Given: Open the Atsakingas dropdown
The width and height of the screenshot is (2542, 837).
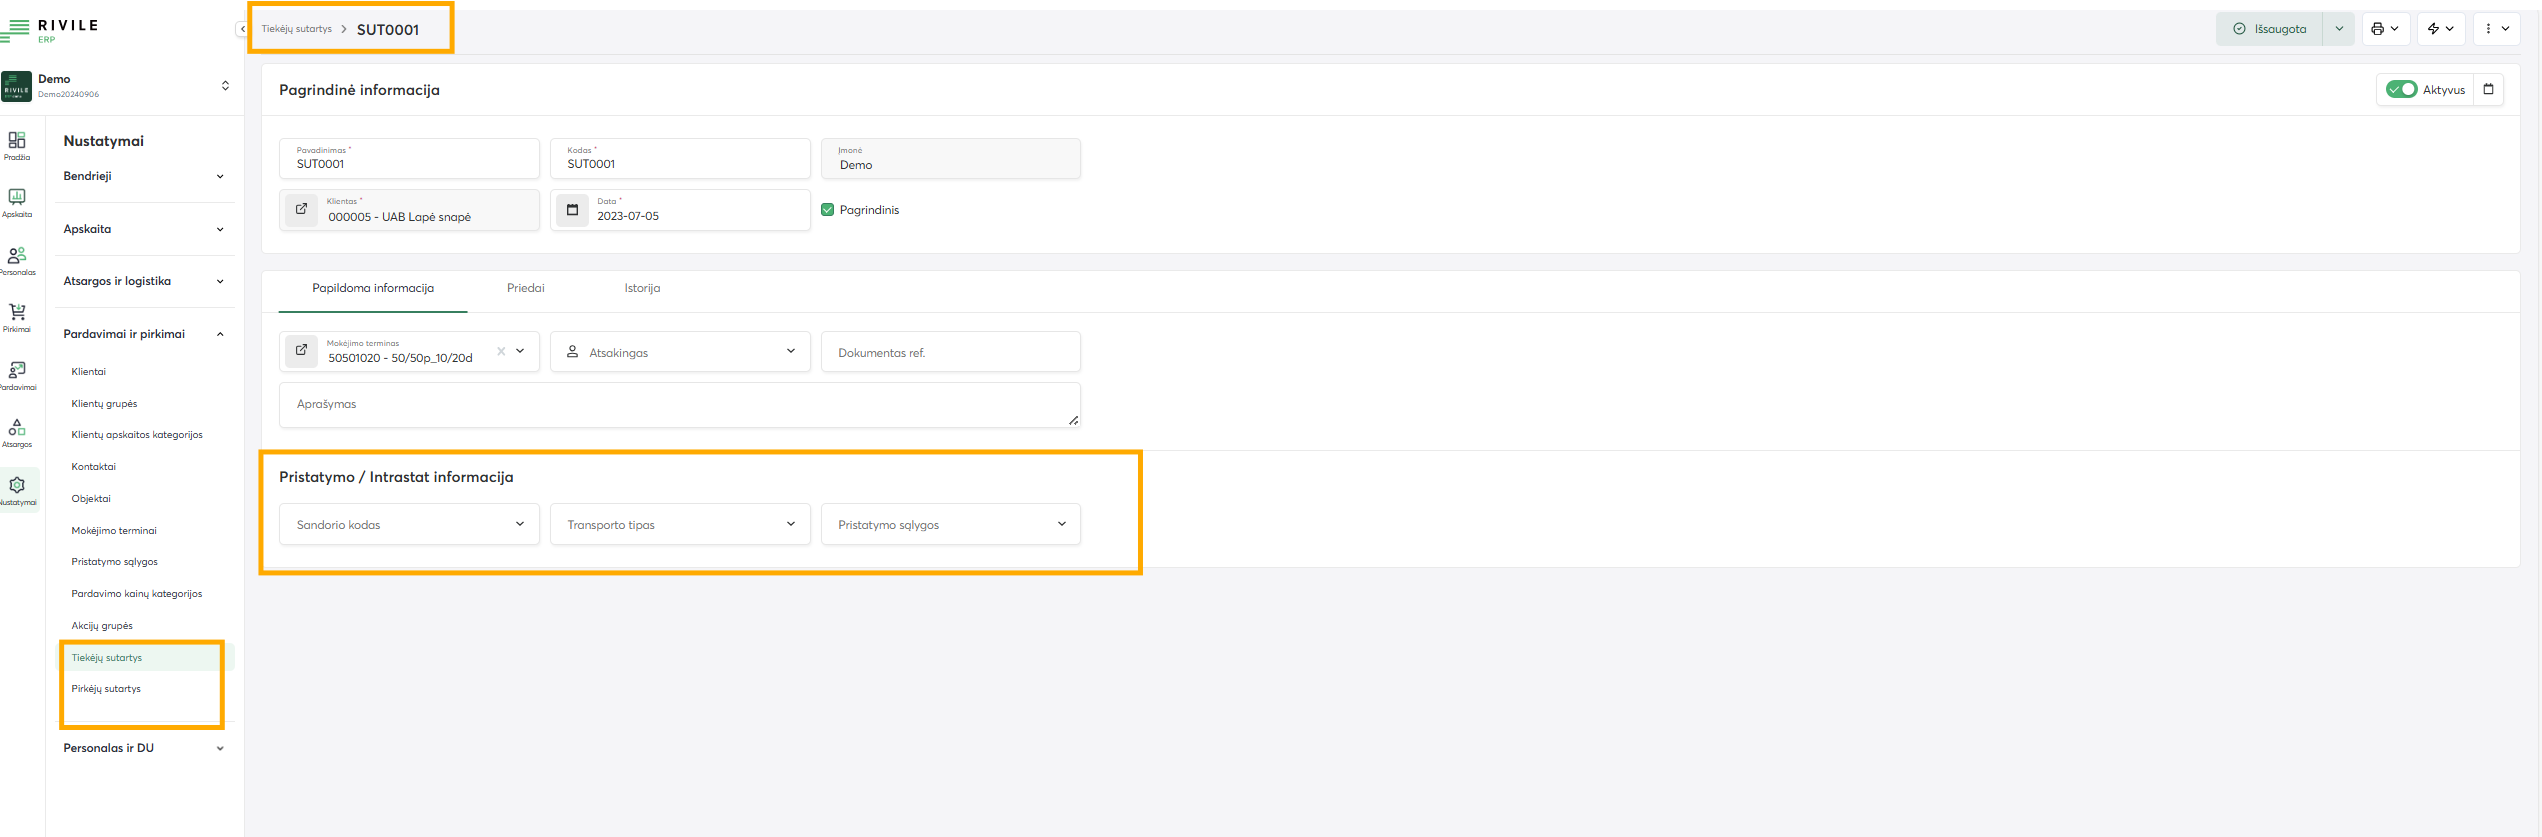Looking at the screenshot, I should click(x=680, y=352).
